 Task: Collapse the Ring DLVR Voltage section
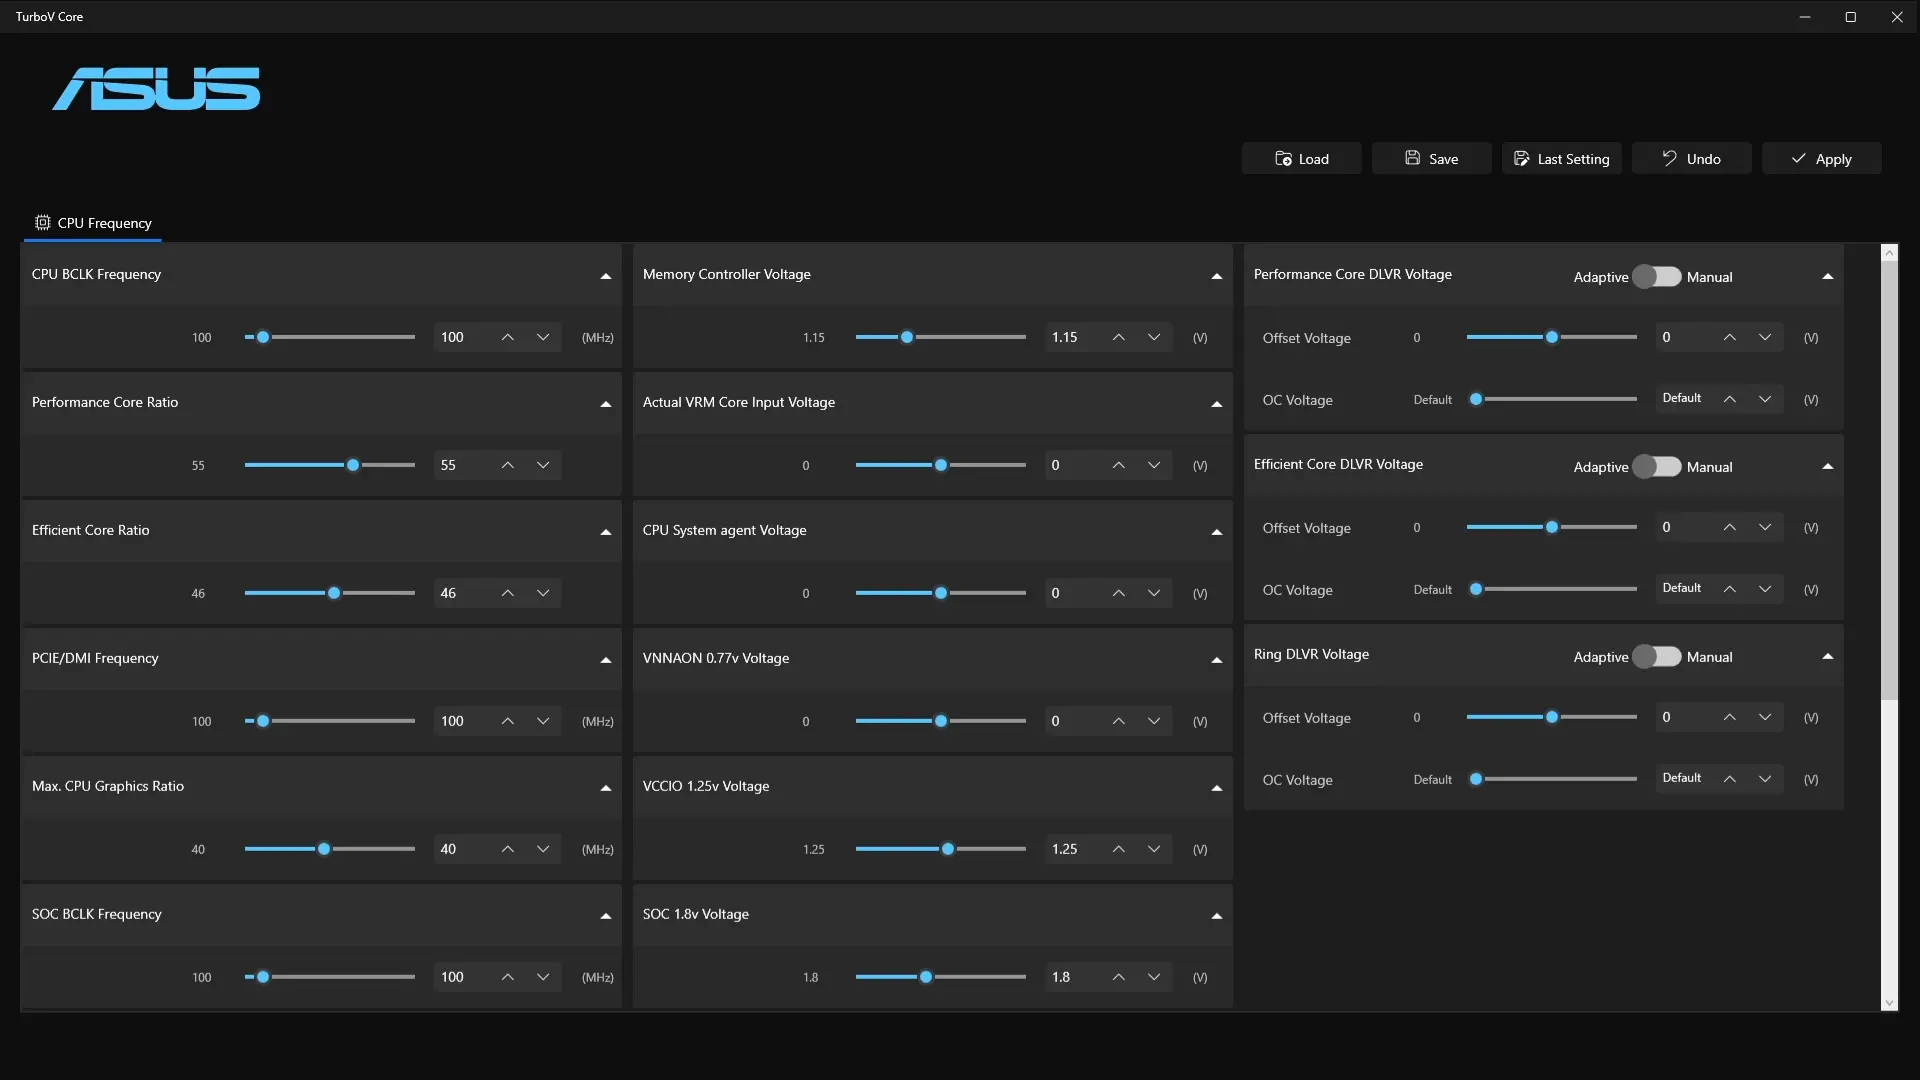(x=1827, y=657)
